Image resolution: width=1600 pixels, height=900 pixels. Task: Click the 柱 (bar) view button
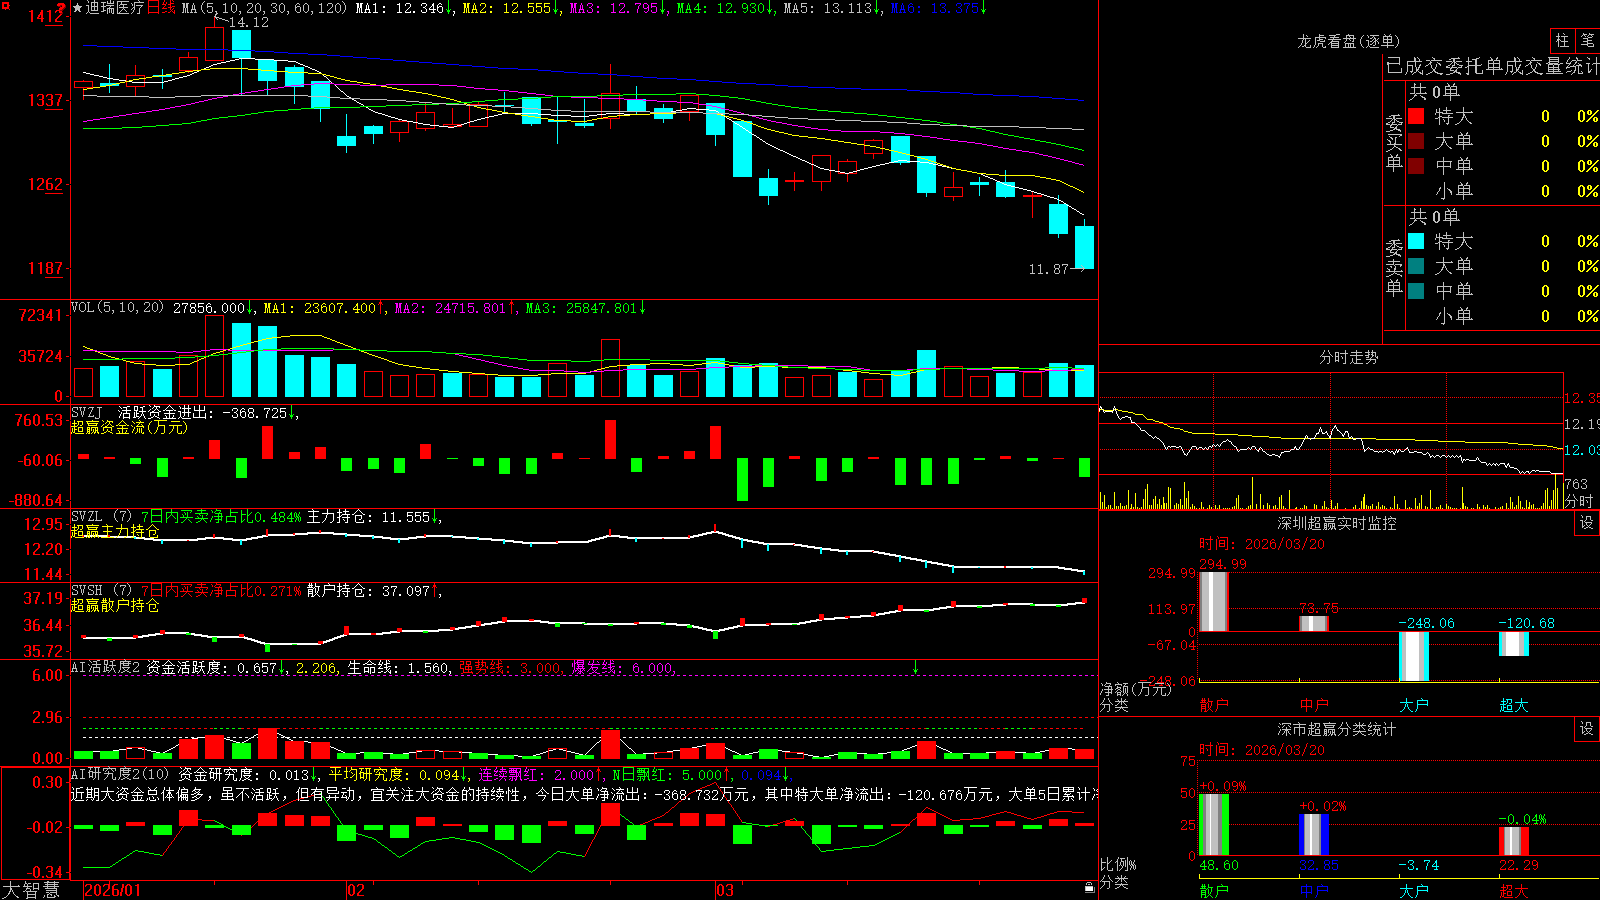pyautogui.click(x=1562, y=41)
